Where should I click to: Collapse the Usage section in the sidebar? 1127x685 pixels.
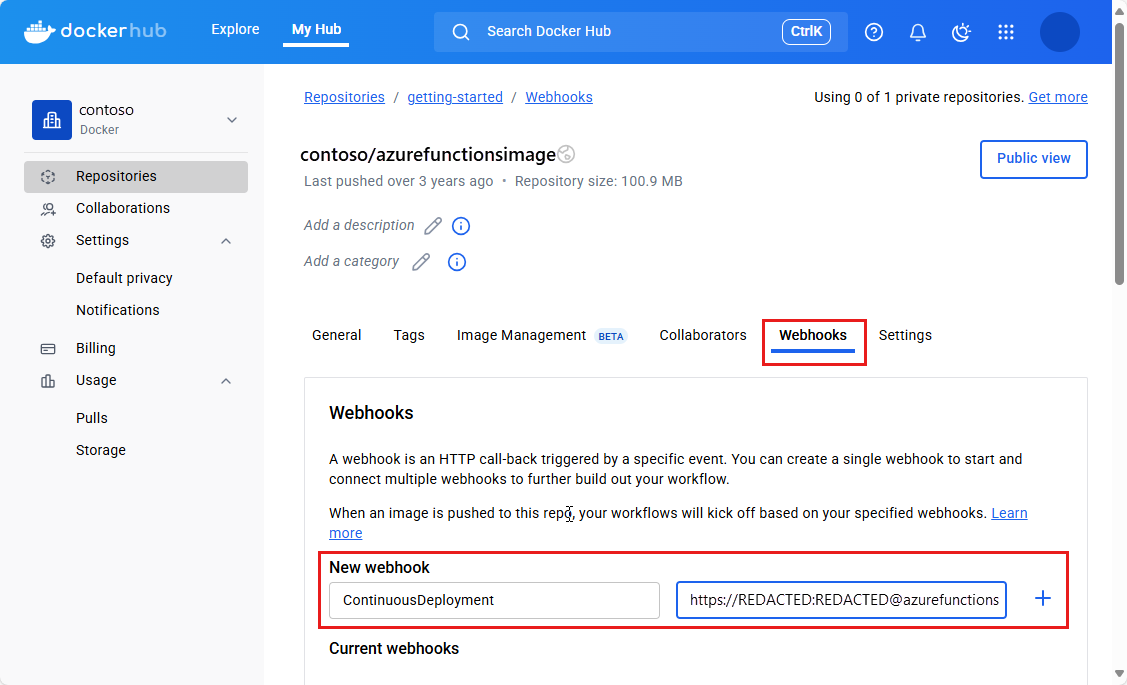point(225,380)
